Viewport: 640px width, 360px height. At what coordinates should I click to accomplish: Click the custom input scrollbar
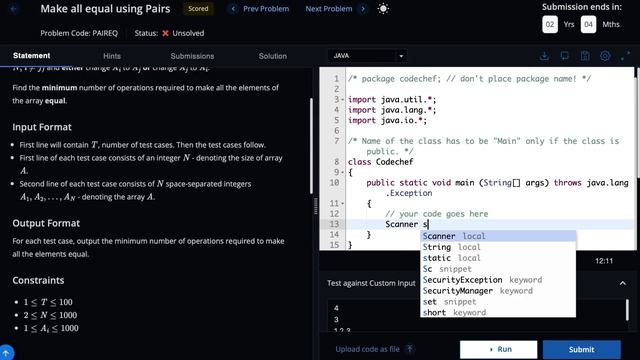click(x=627, y=310)
